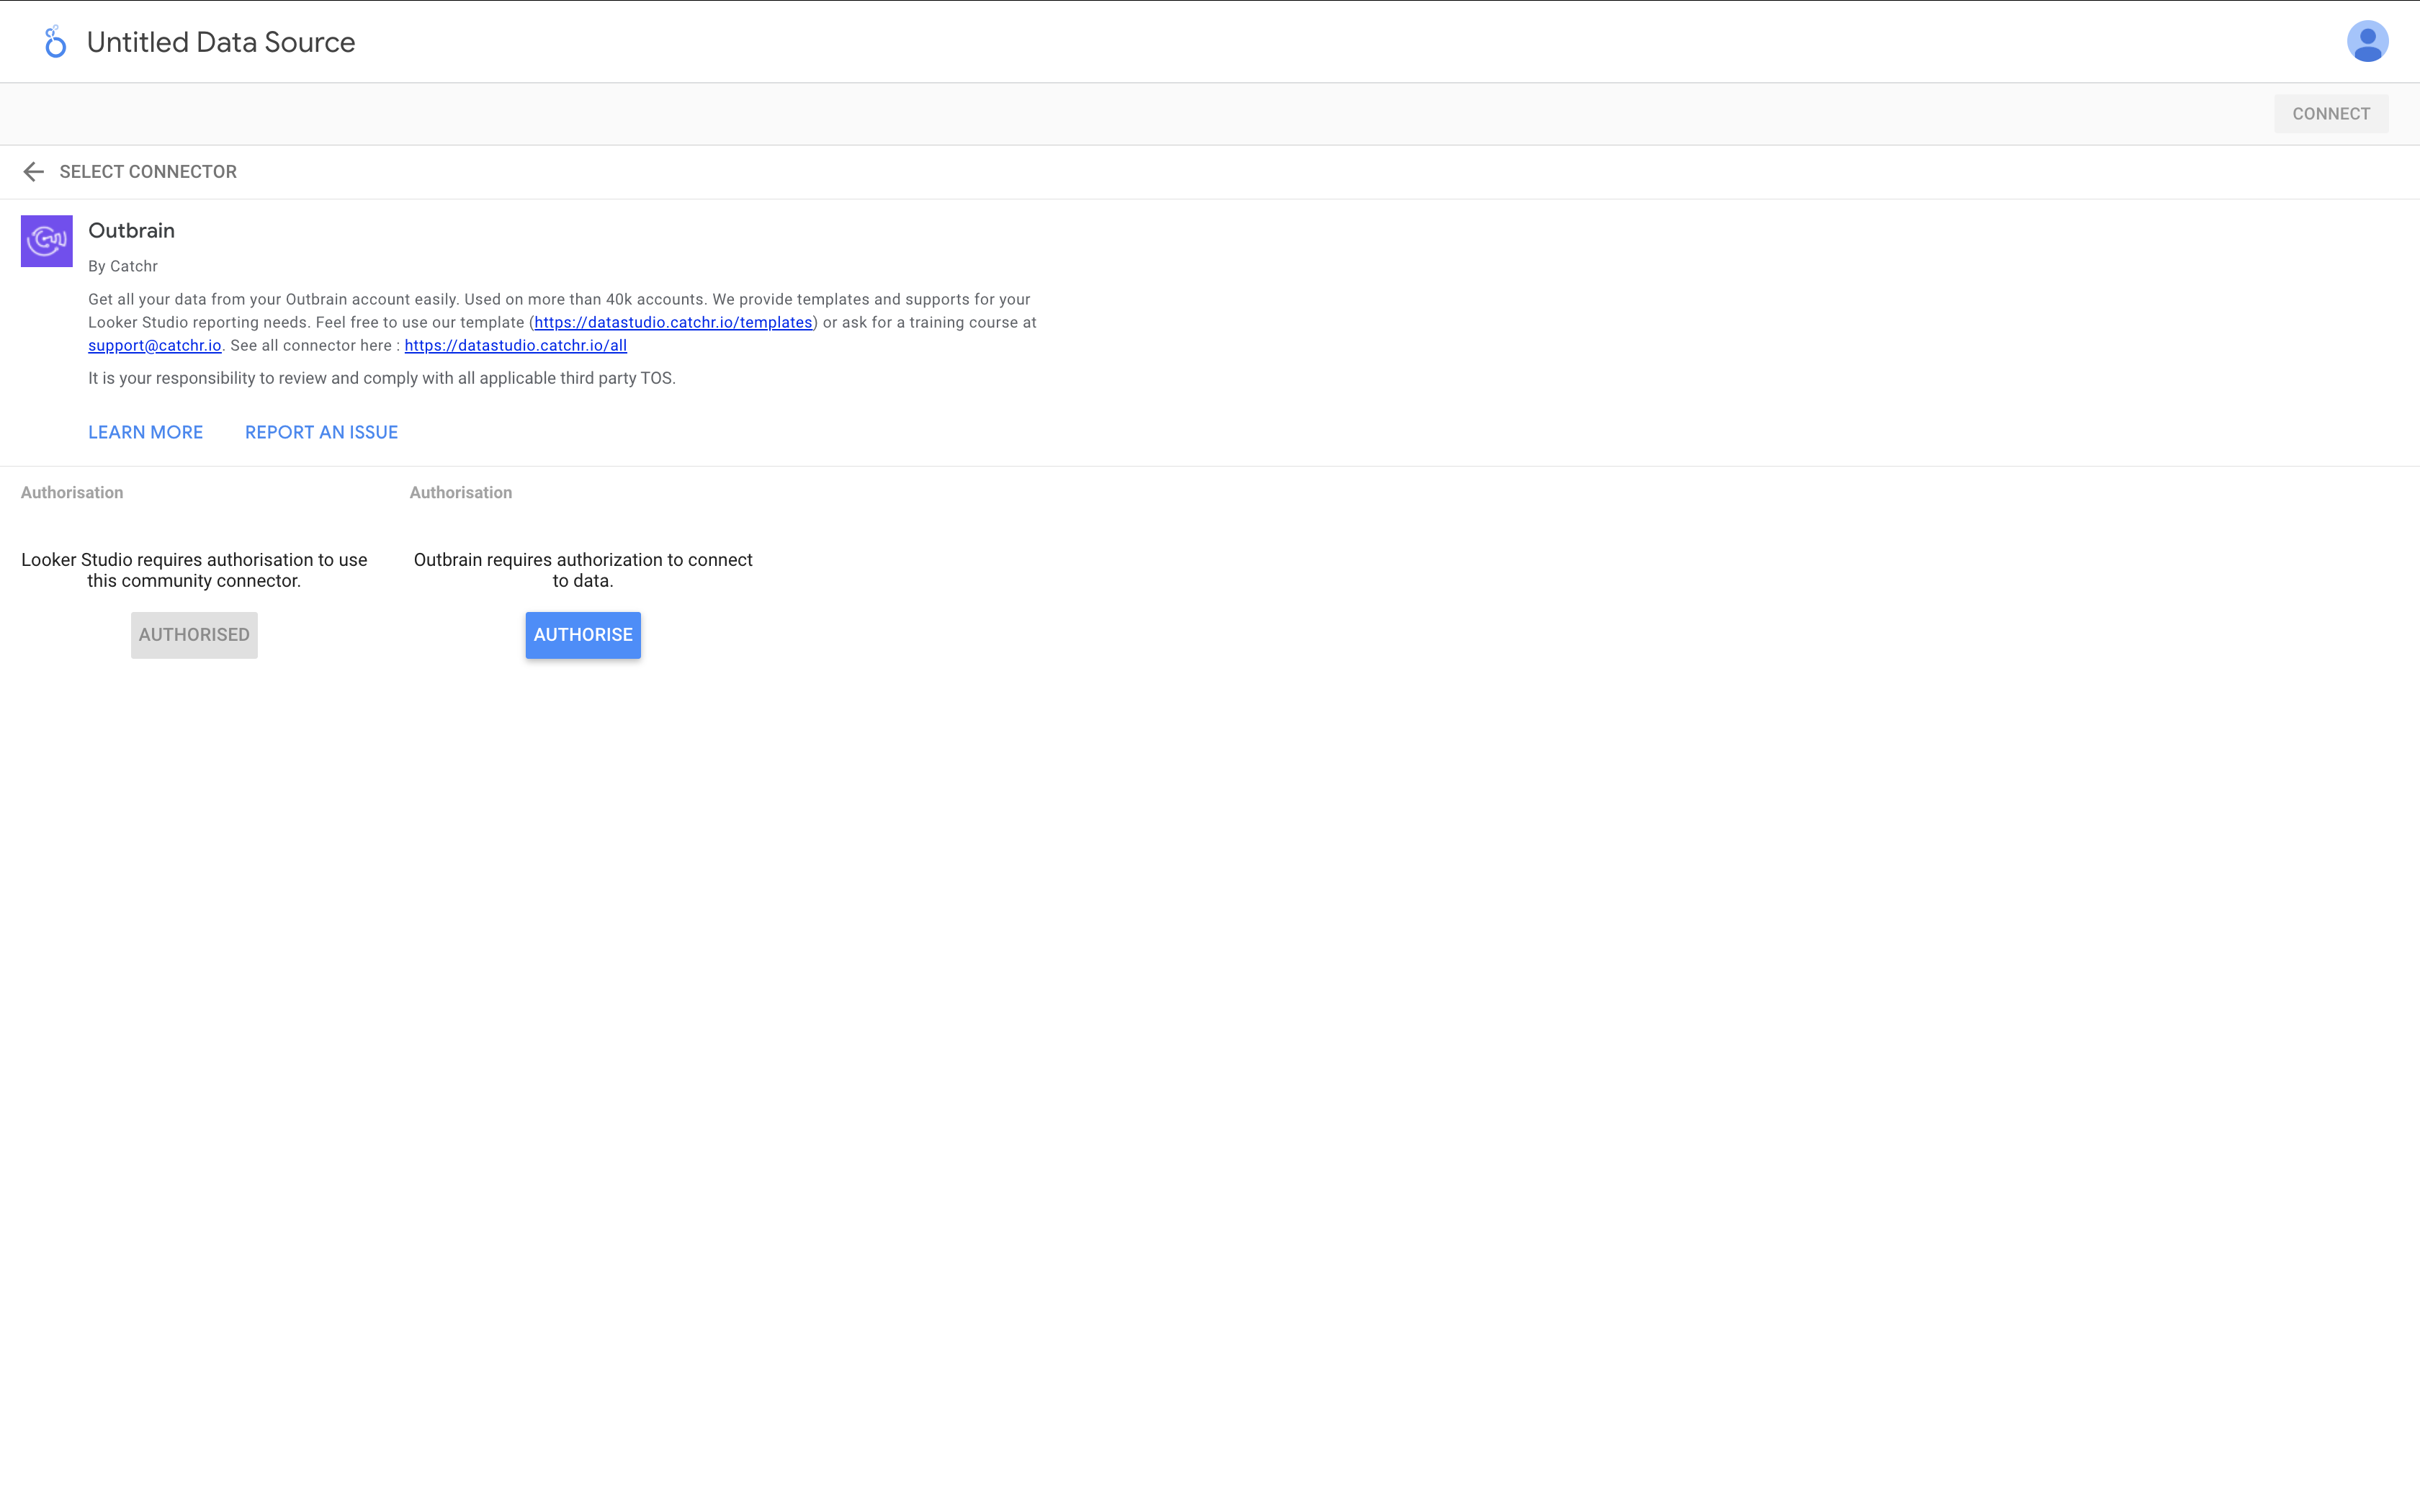Open the datastudio.catchr.io/templates link
This screenshot has width=2420, height=1512.
tap(673, 322)
